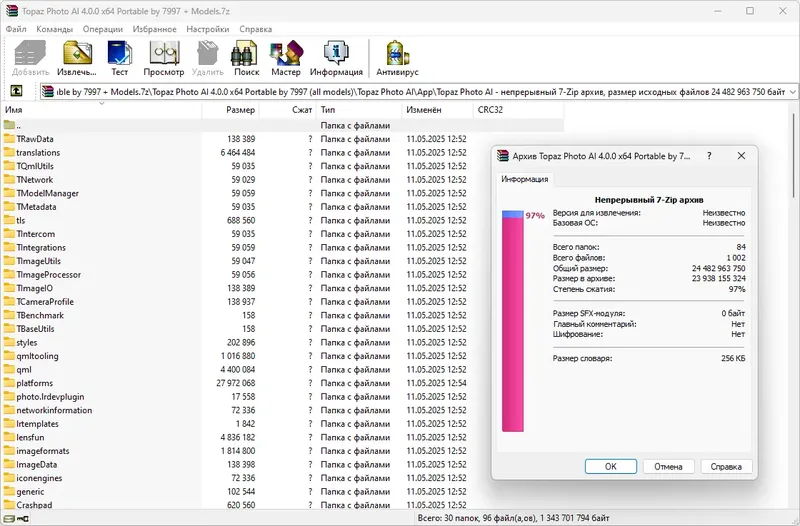Sort by the Сжат column header
Screen dimensions: 800x526
click(288, 110)
